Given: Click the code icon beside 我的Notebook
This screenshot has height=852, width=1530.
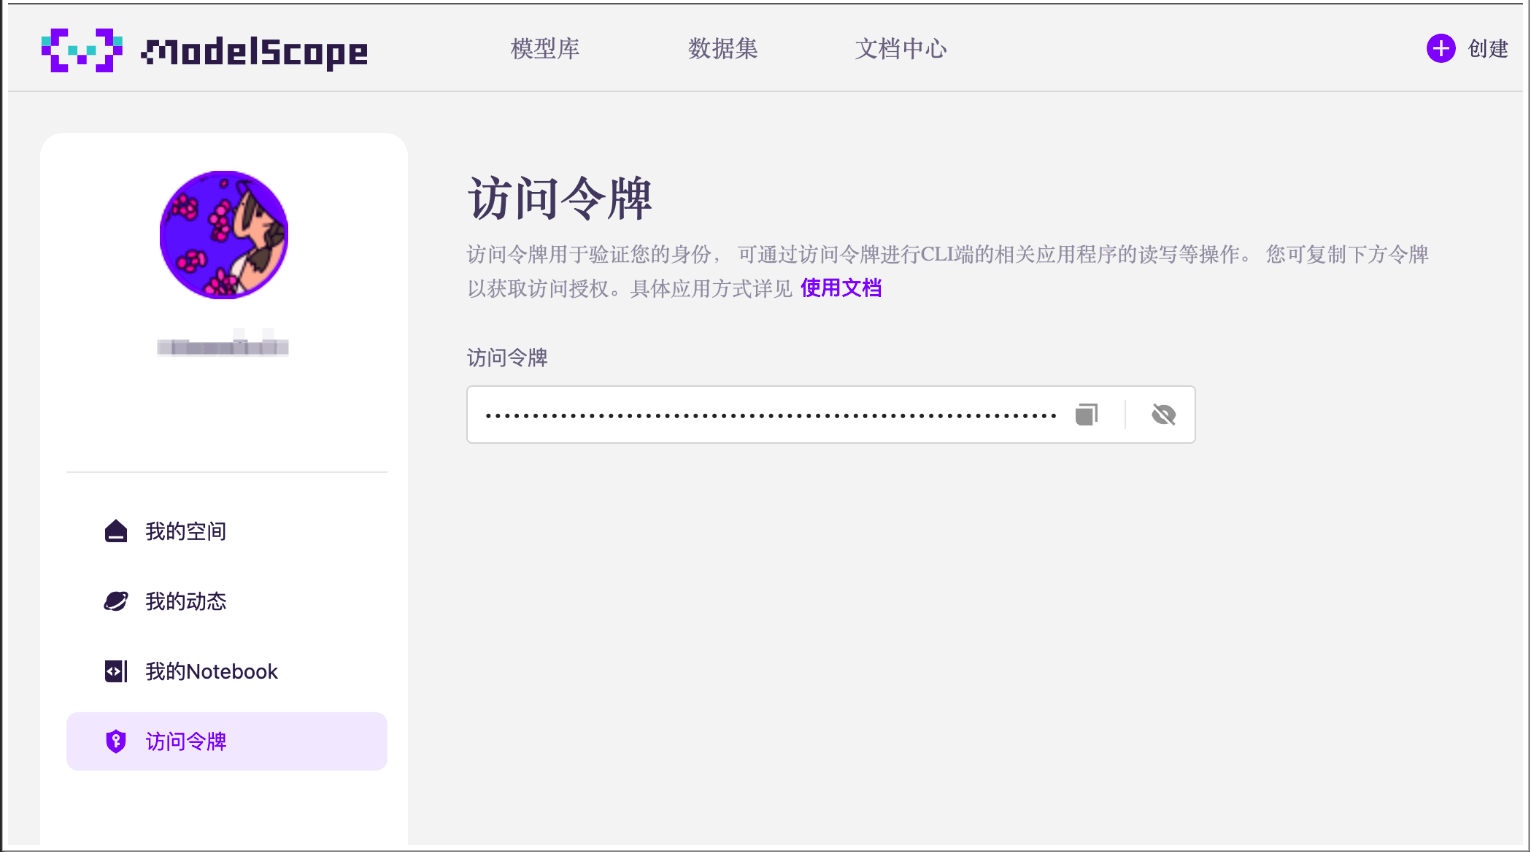Looking at the screenshot, I should coord(115,671).
